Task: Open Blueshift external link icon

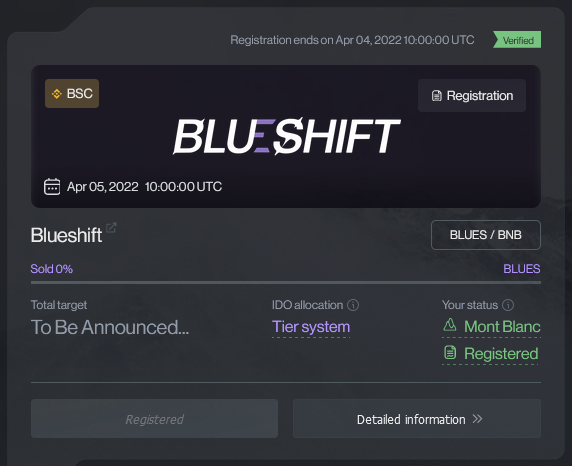Action: pyautogui.click(x=111, y=227)
